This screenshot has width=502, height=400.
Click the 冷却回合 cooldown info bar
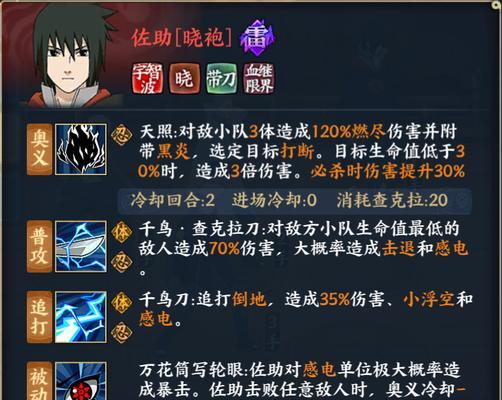294,201
